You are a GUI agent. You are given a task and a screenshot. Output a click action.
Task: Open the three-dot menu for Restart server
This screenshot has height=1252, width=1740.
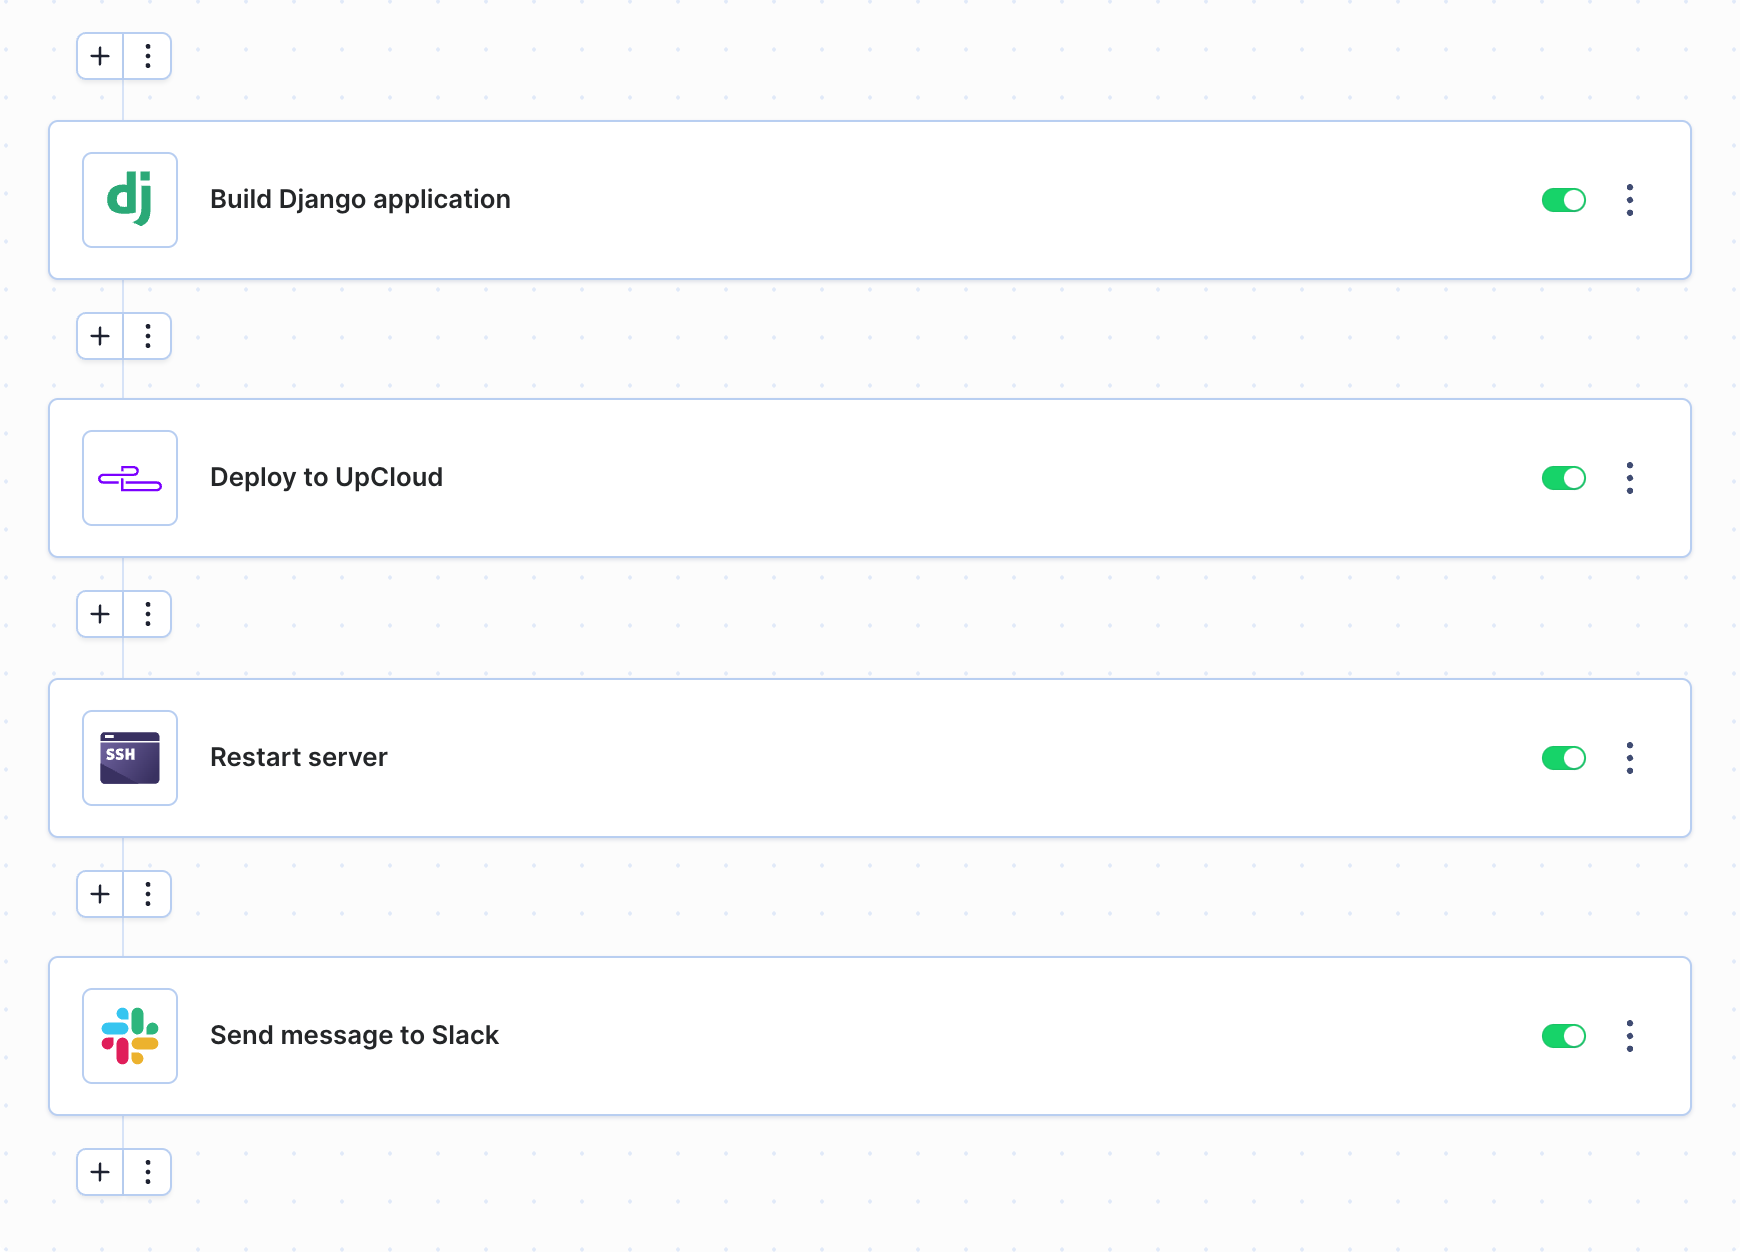coord(1630,758)
